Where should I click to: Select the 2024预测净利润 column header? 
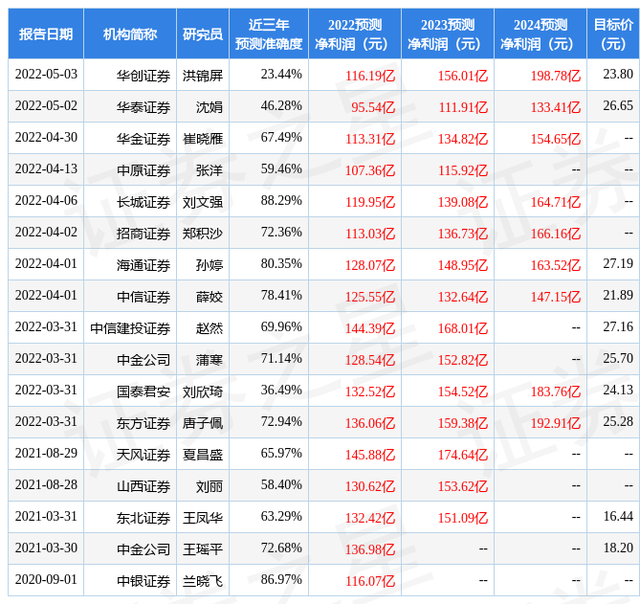[540, 34]
